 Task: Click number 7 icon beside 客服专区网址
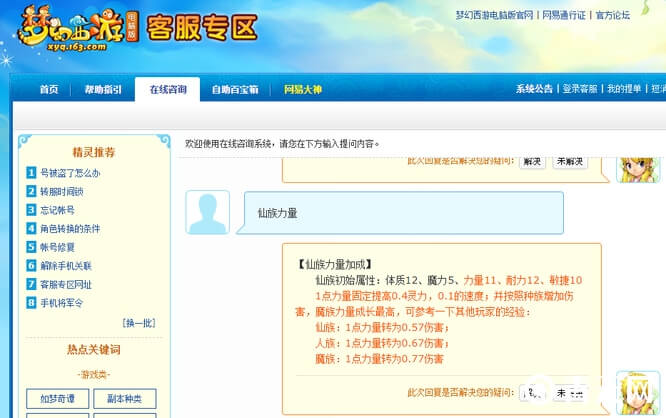[x=31, y=284]
